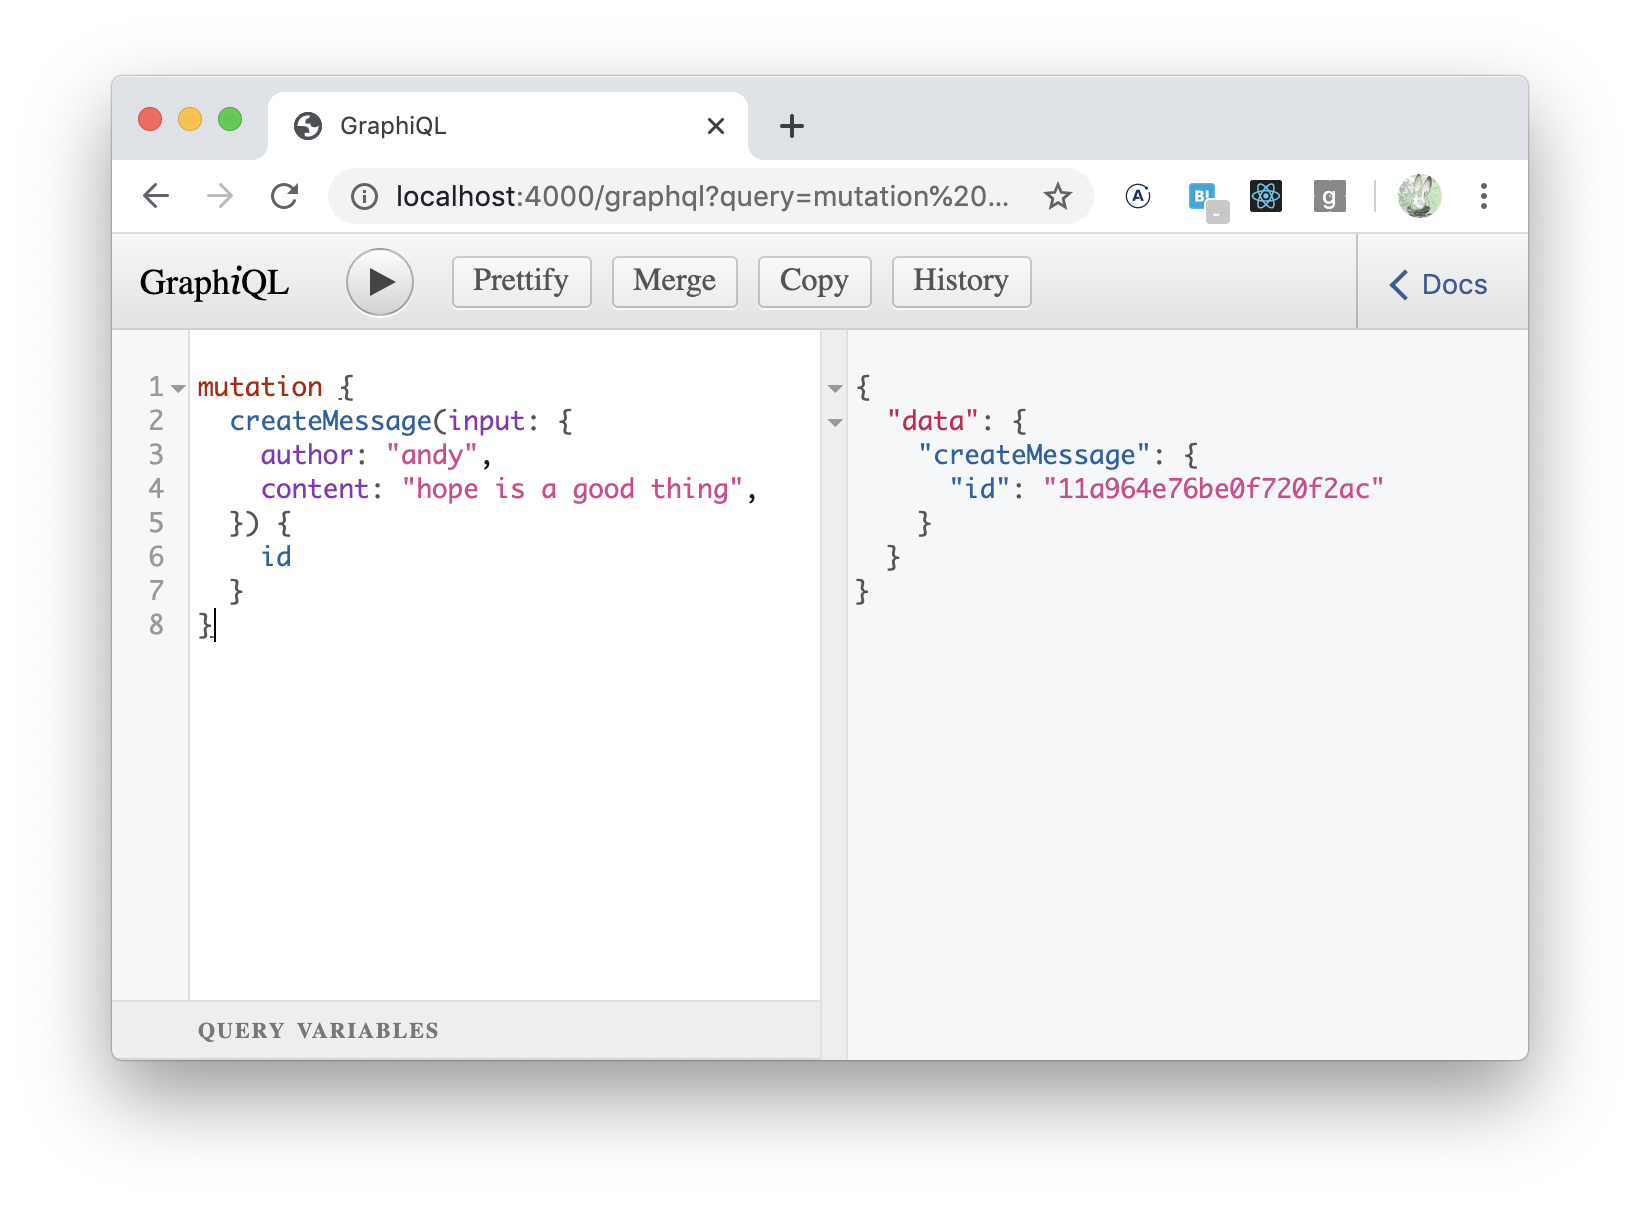Open a new browser tab
The image size is (1640, 1208).
coord(792,126)
